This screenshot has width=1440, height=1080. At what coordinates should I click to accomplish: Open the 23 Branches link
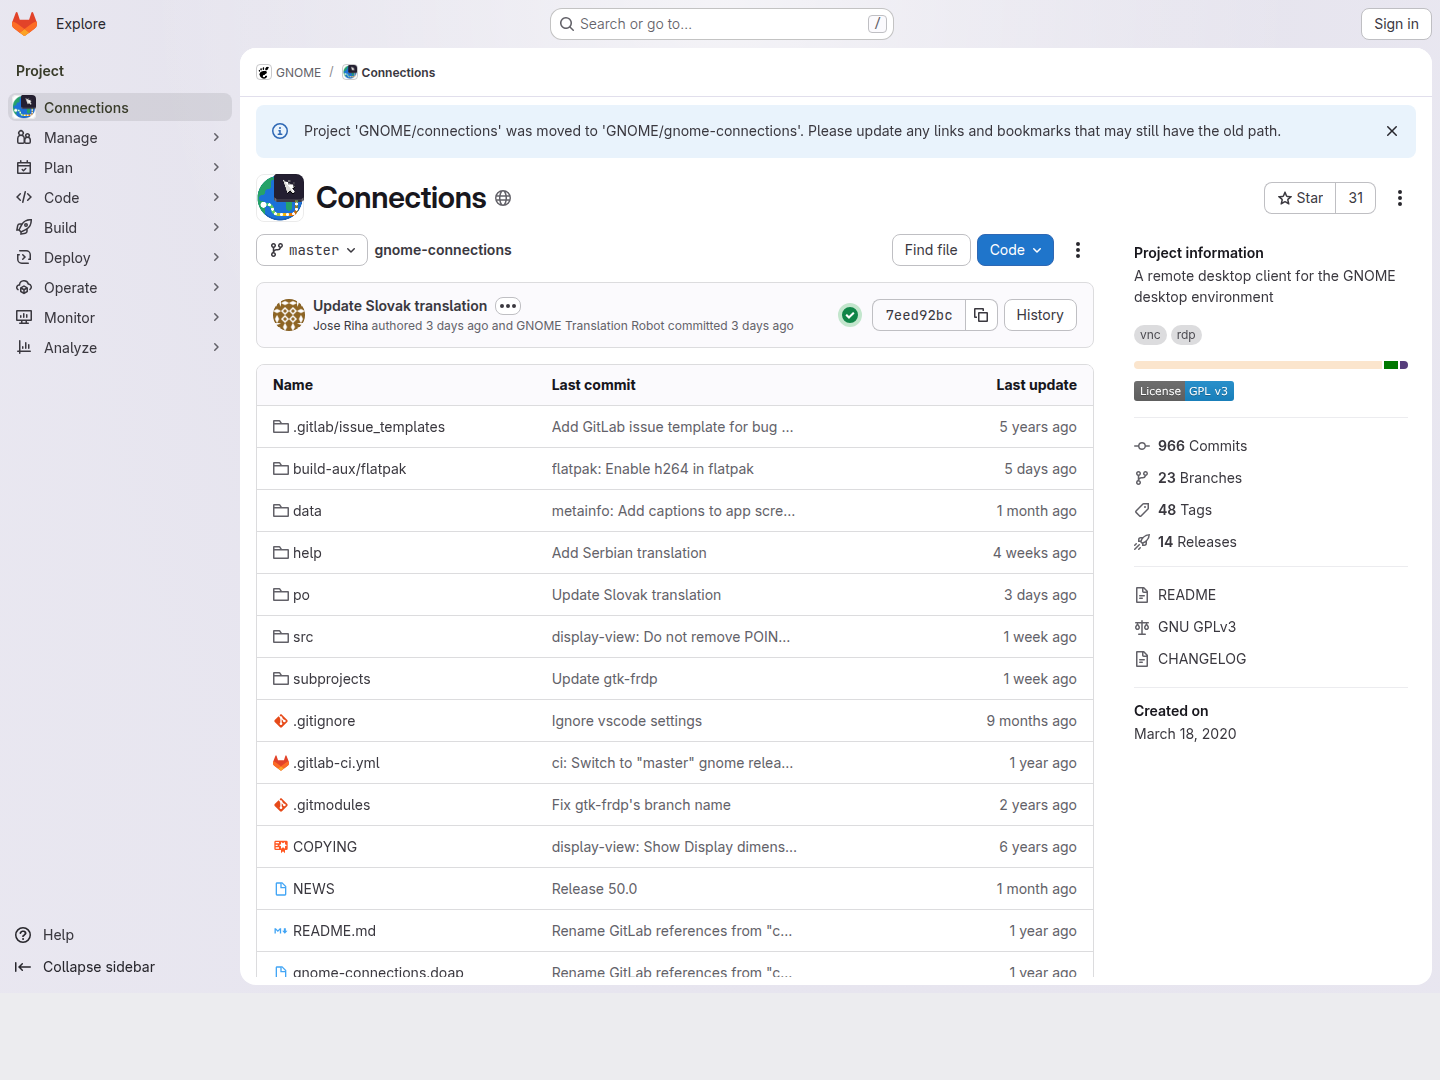[1199, 478]
